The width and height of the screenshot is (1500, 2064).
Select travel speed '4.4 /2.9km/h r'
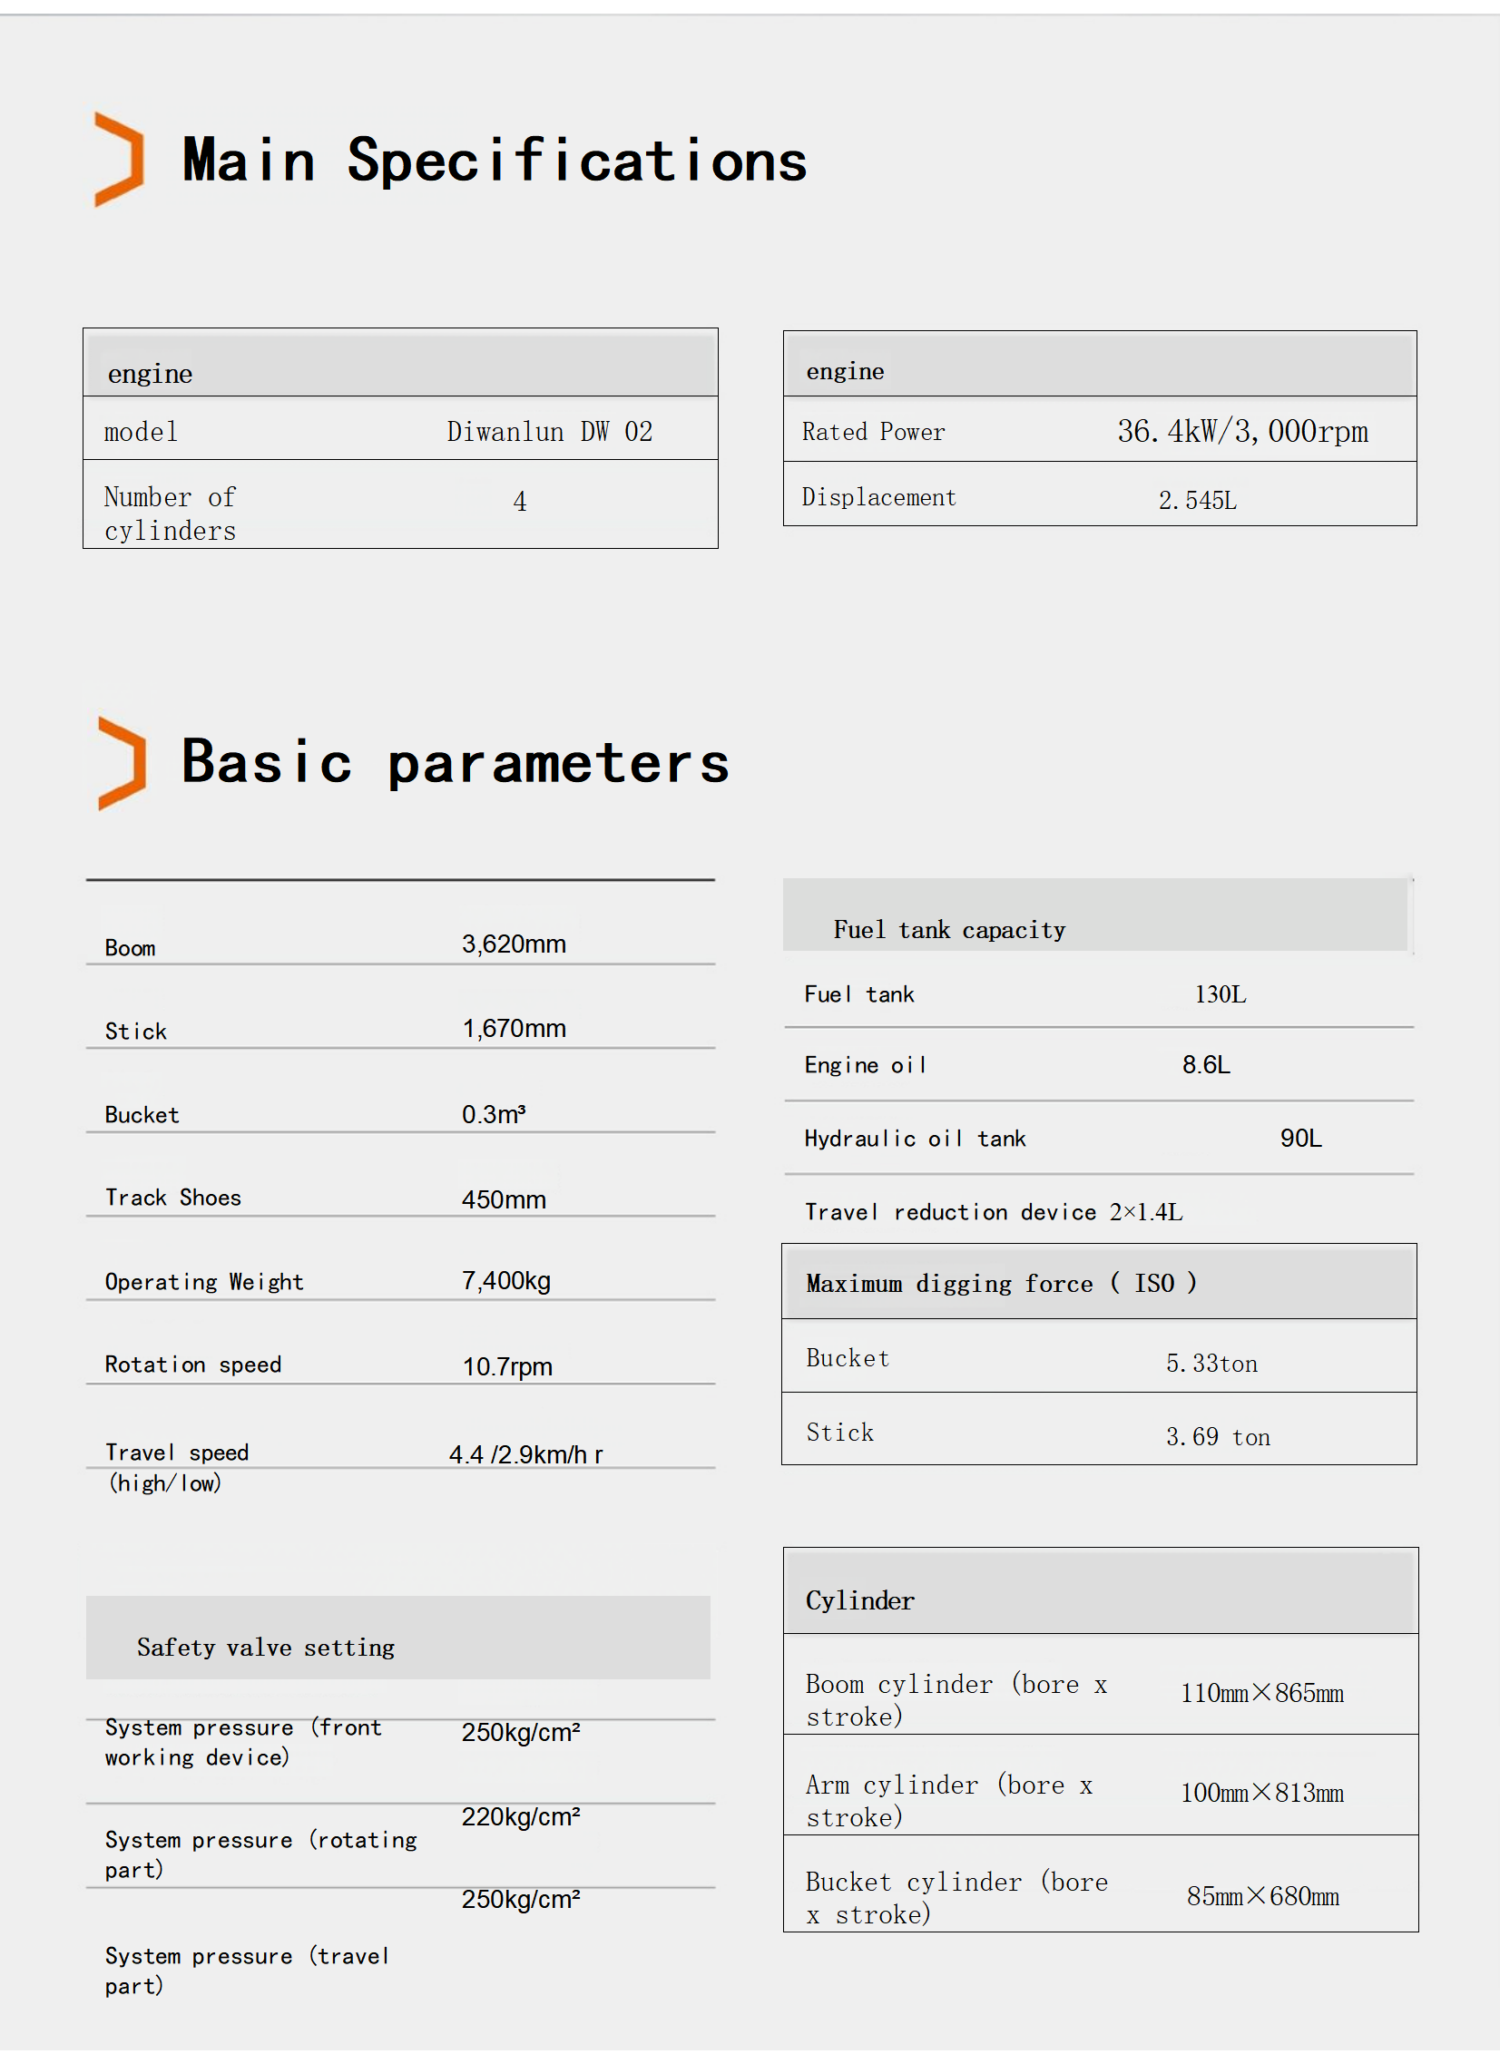coord(526,1454)
